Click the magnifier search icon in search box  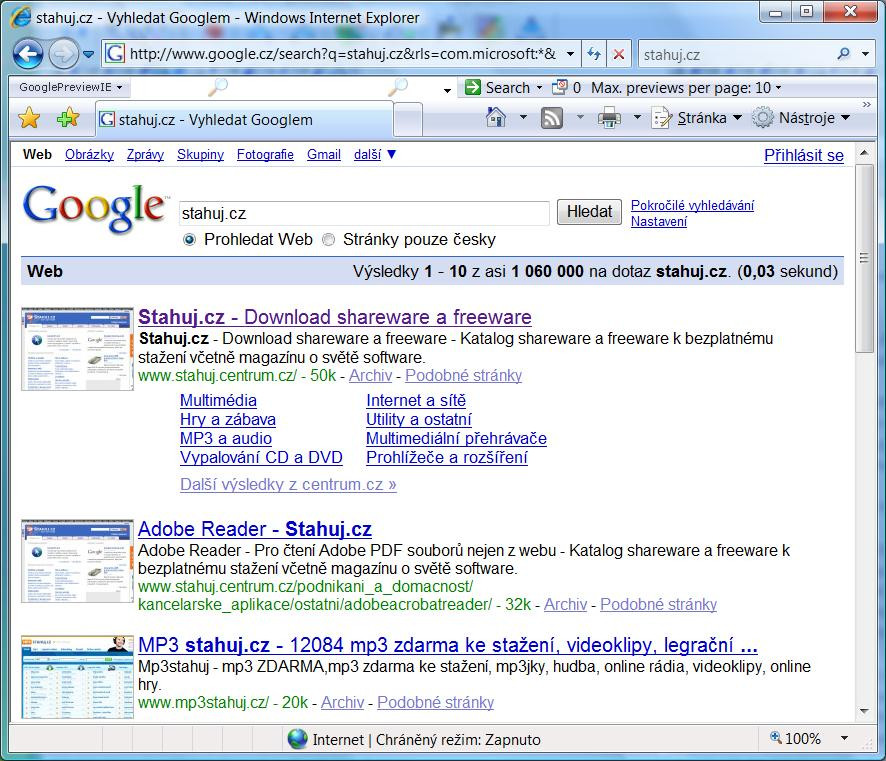pos(843,54)
